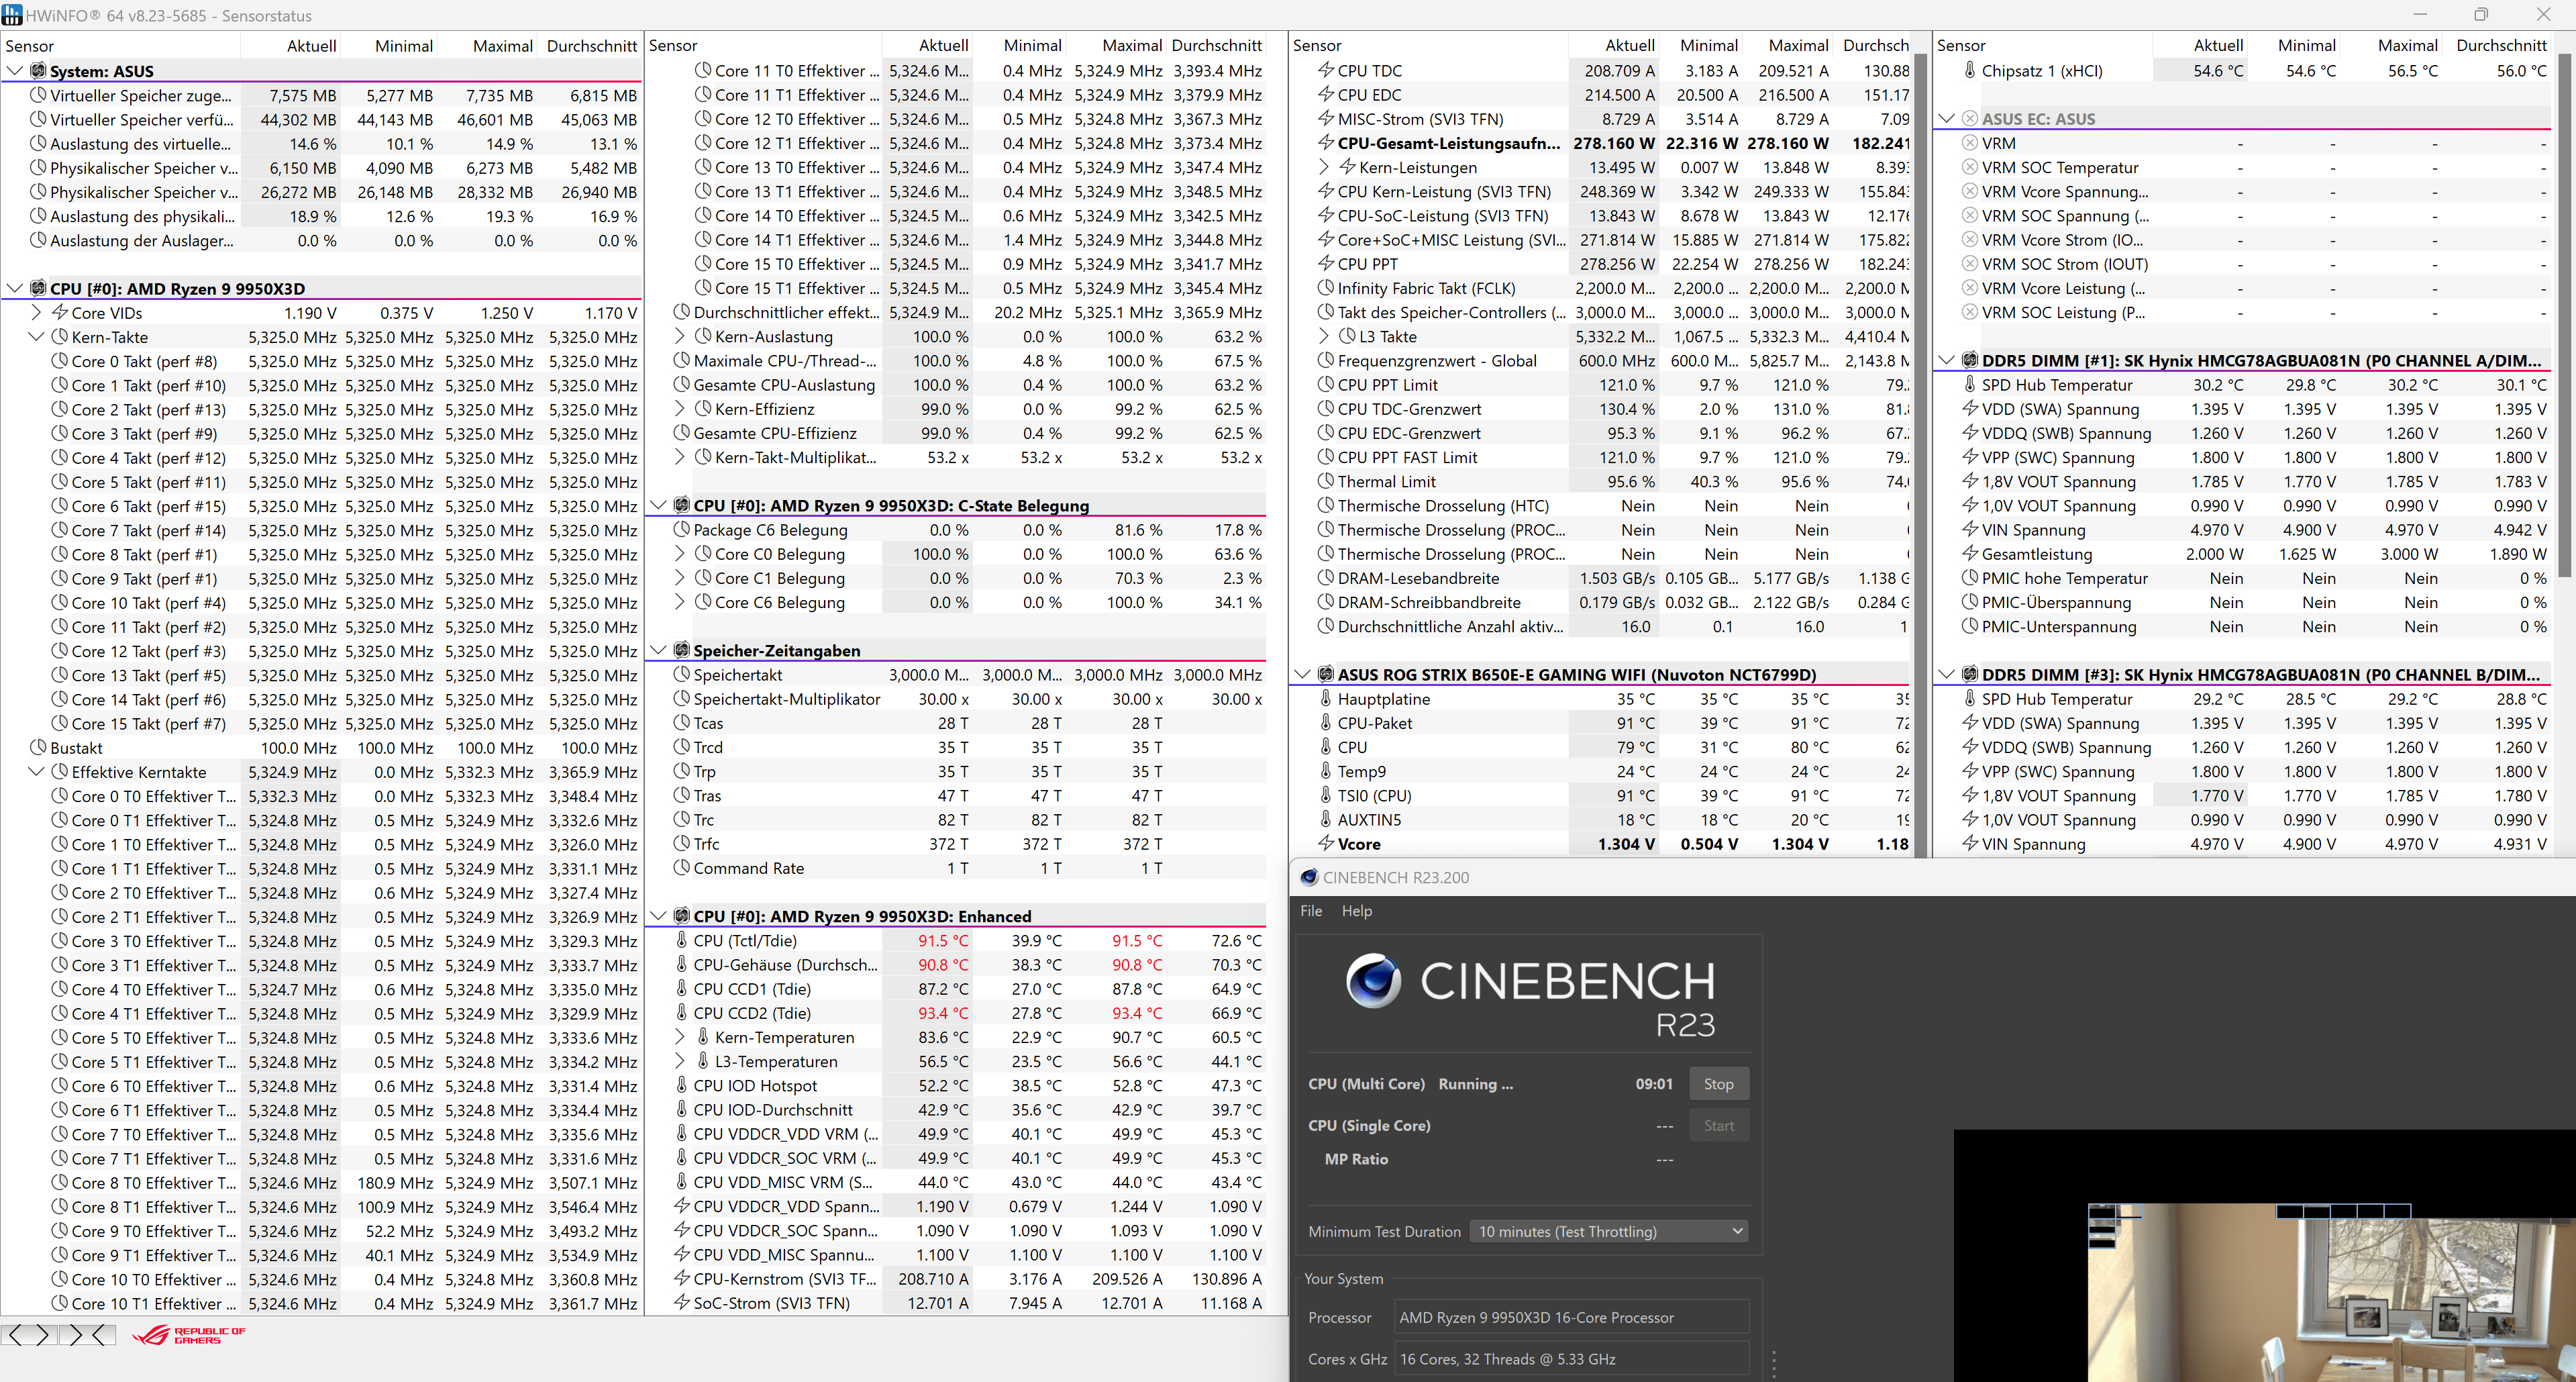Click the disabled VRM sensor icon
Image resolution: width=2576 pixels, height=1382 pixels.
pos(1969,143)
